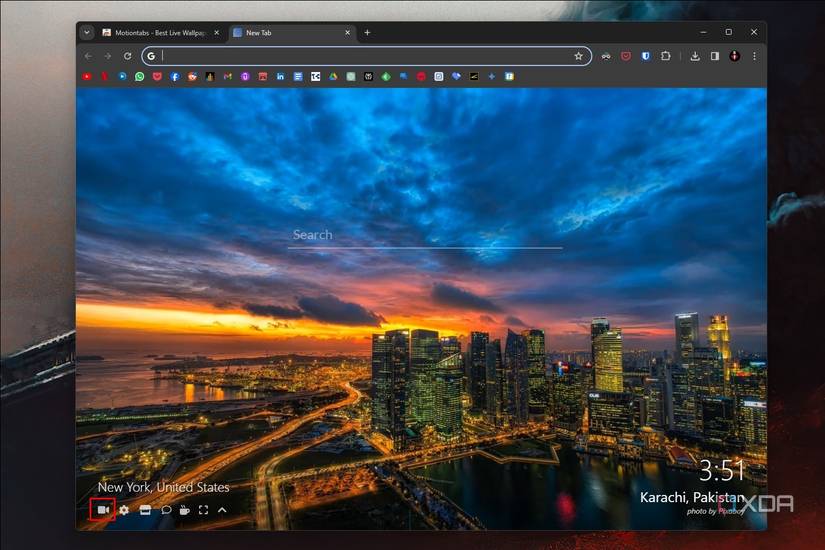Click the incognito-glasses extension icon
The image size is (825, 550).
606,56
